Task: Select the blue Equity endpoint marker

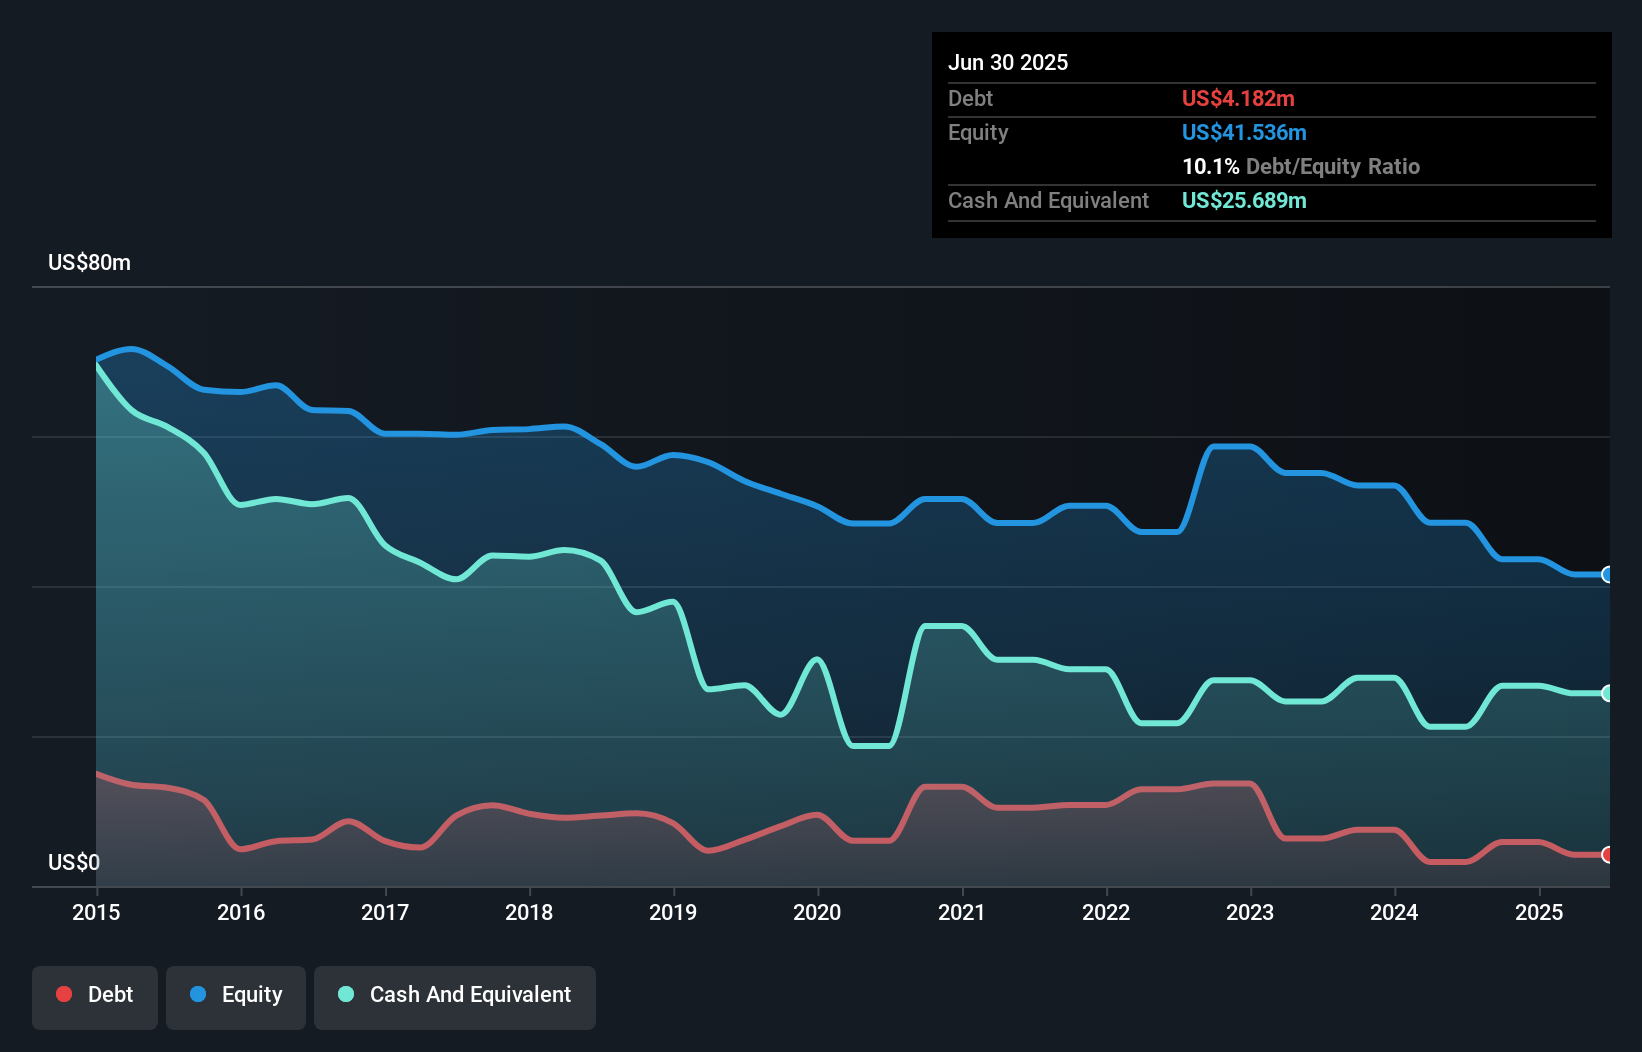Action: coord(1607,574)
